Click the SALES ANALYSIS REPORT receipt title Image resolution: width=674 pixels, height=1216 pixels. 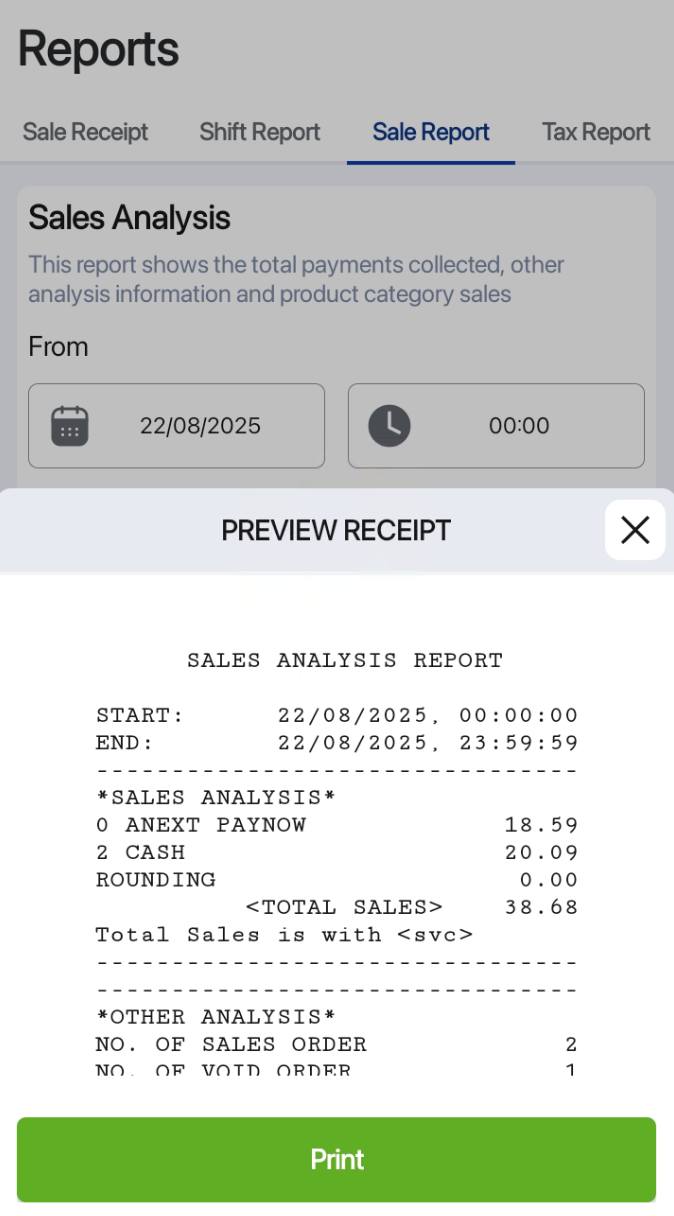click(345, 661)
